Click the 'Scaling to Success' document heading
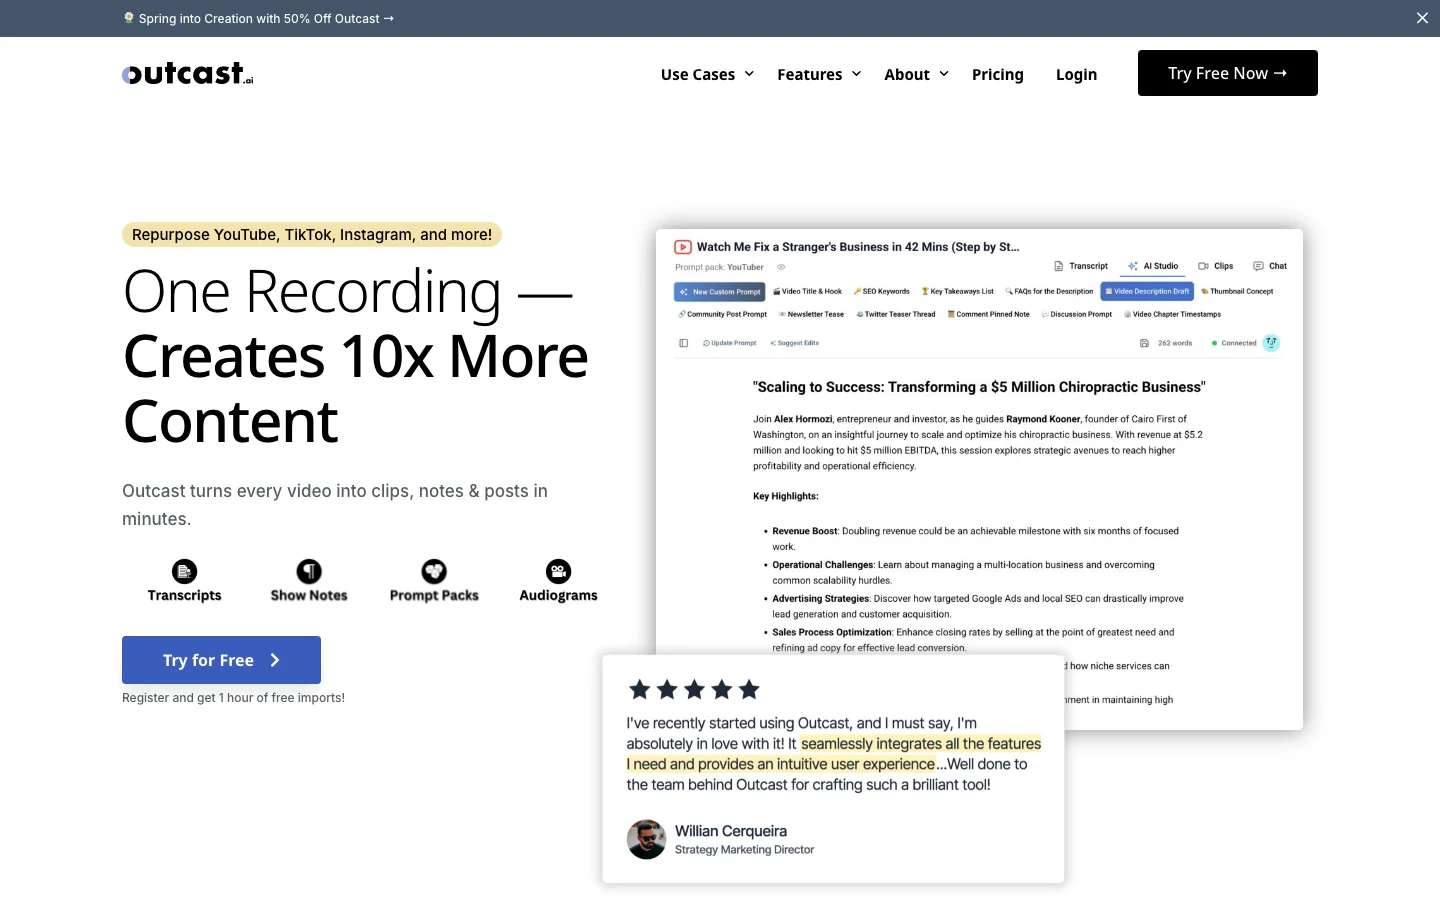Viewport: 1440px width, 900px height. [979, 387]
